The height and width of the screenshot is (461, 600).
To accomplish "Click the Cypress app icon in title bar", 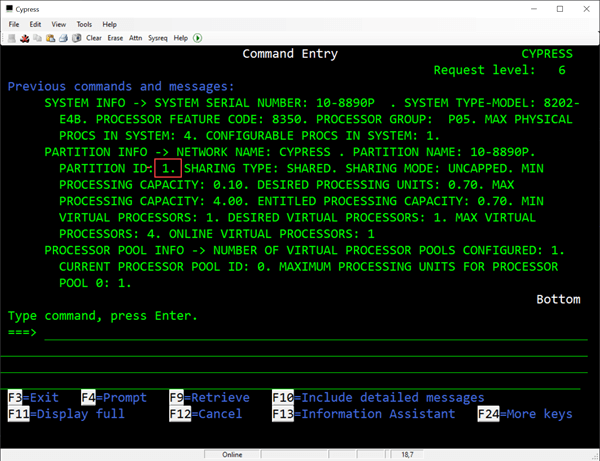I will tap(10, 9).
